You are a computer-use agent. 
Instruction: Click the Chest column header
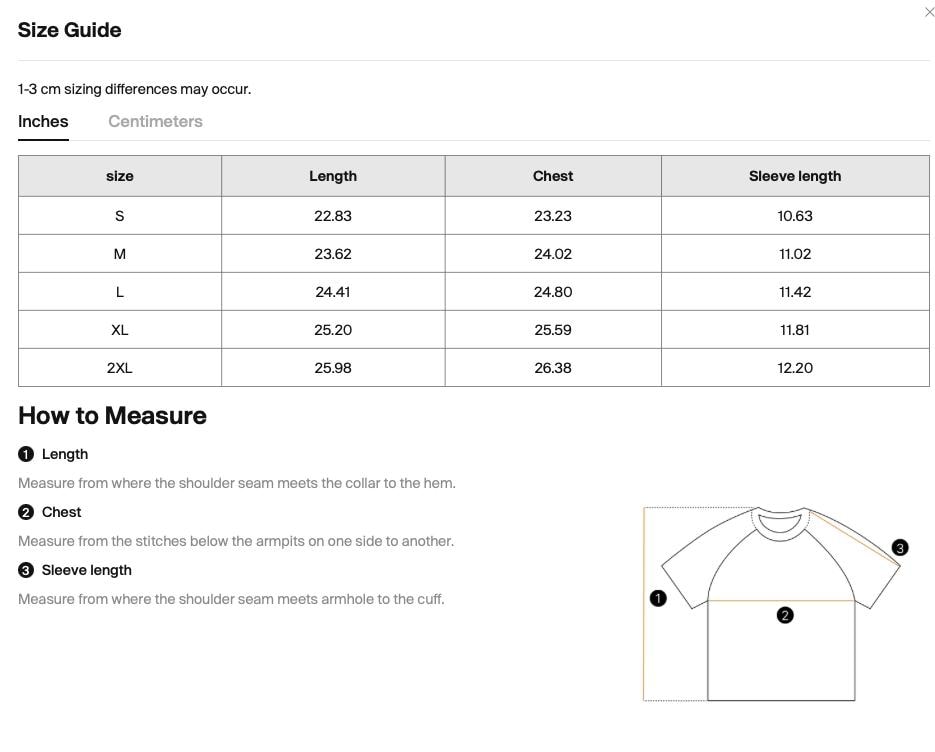[553, 176]
